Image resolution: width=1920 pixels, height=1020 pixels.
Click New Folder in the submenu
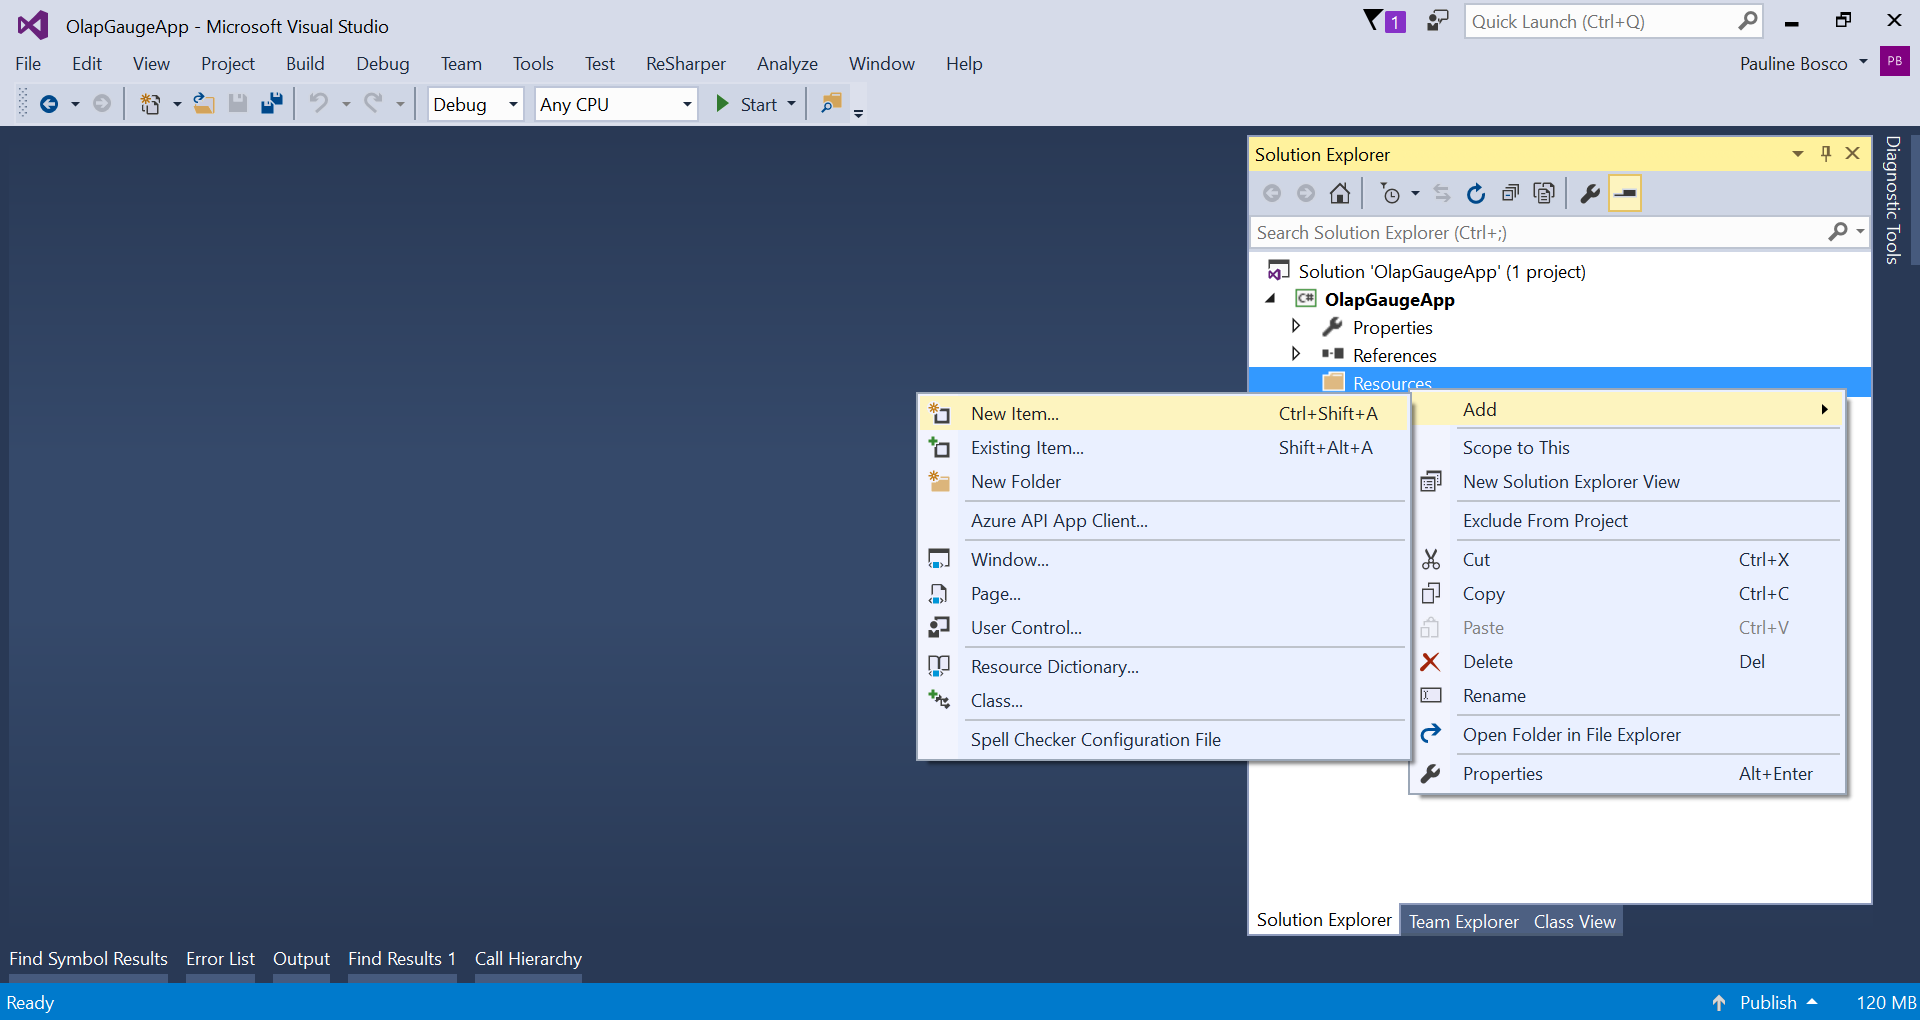[x=1163, y=481]
